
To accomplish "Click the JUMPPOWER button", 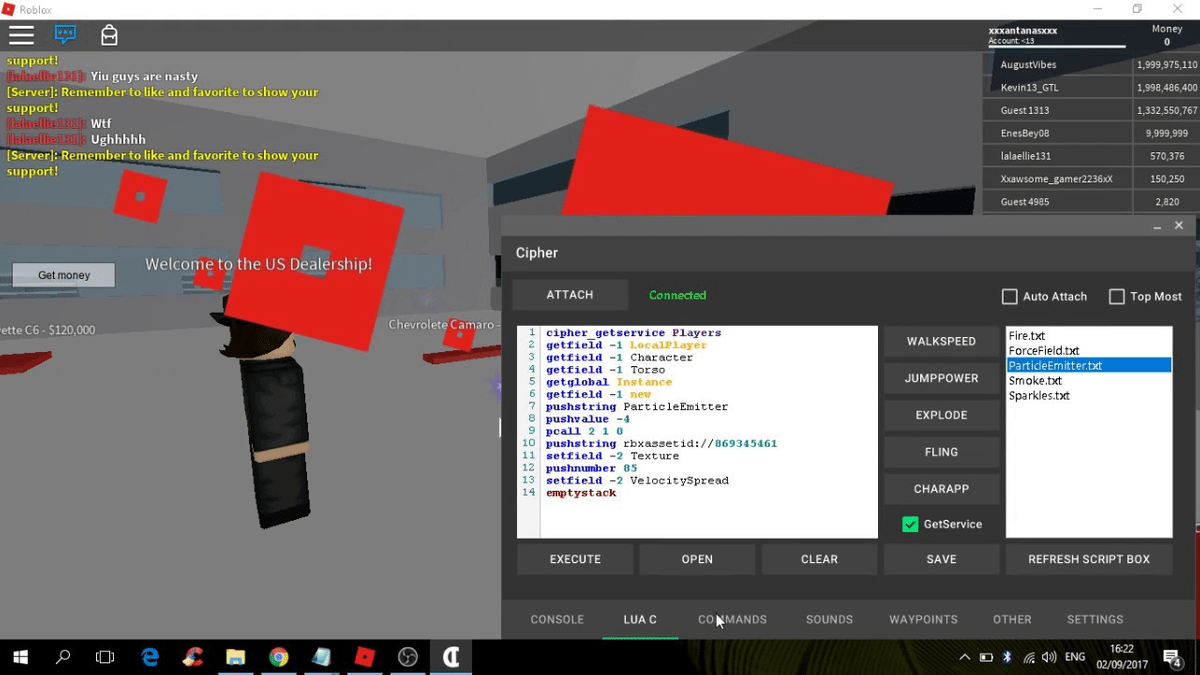I will click(941, 378).
